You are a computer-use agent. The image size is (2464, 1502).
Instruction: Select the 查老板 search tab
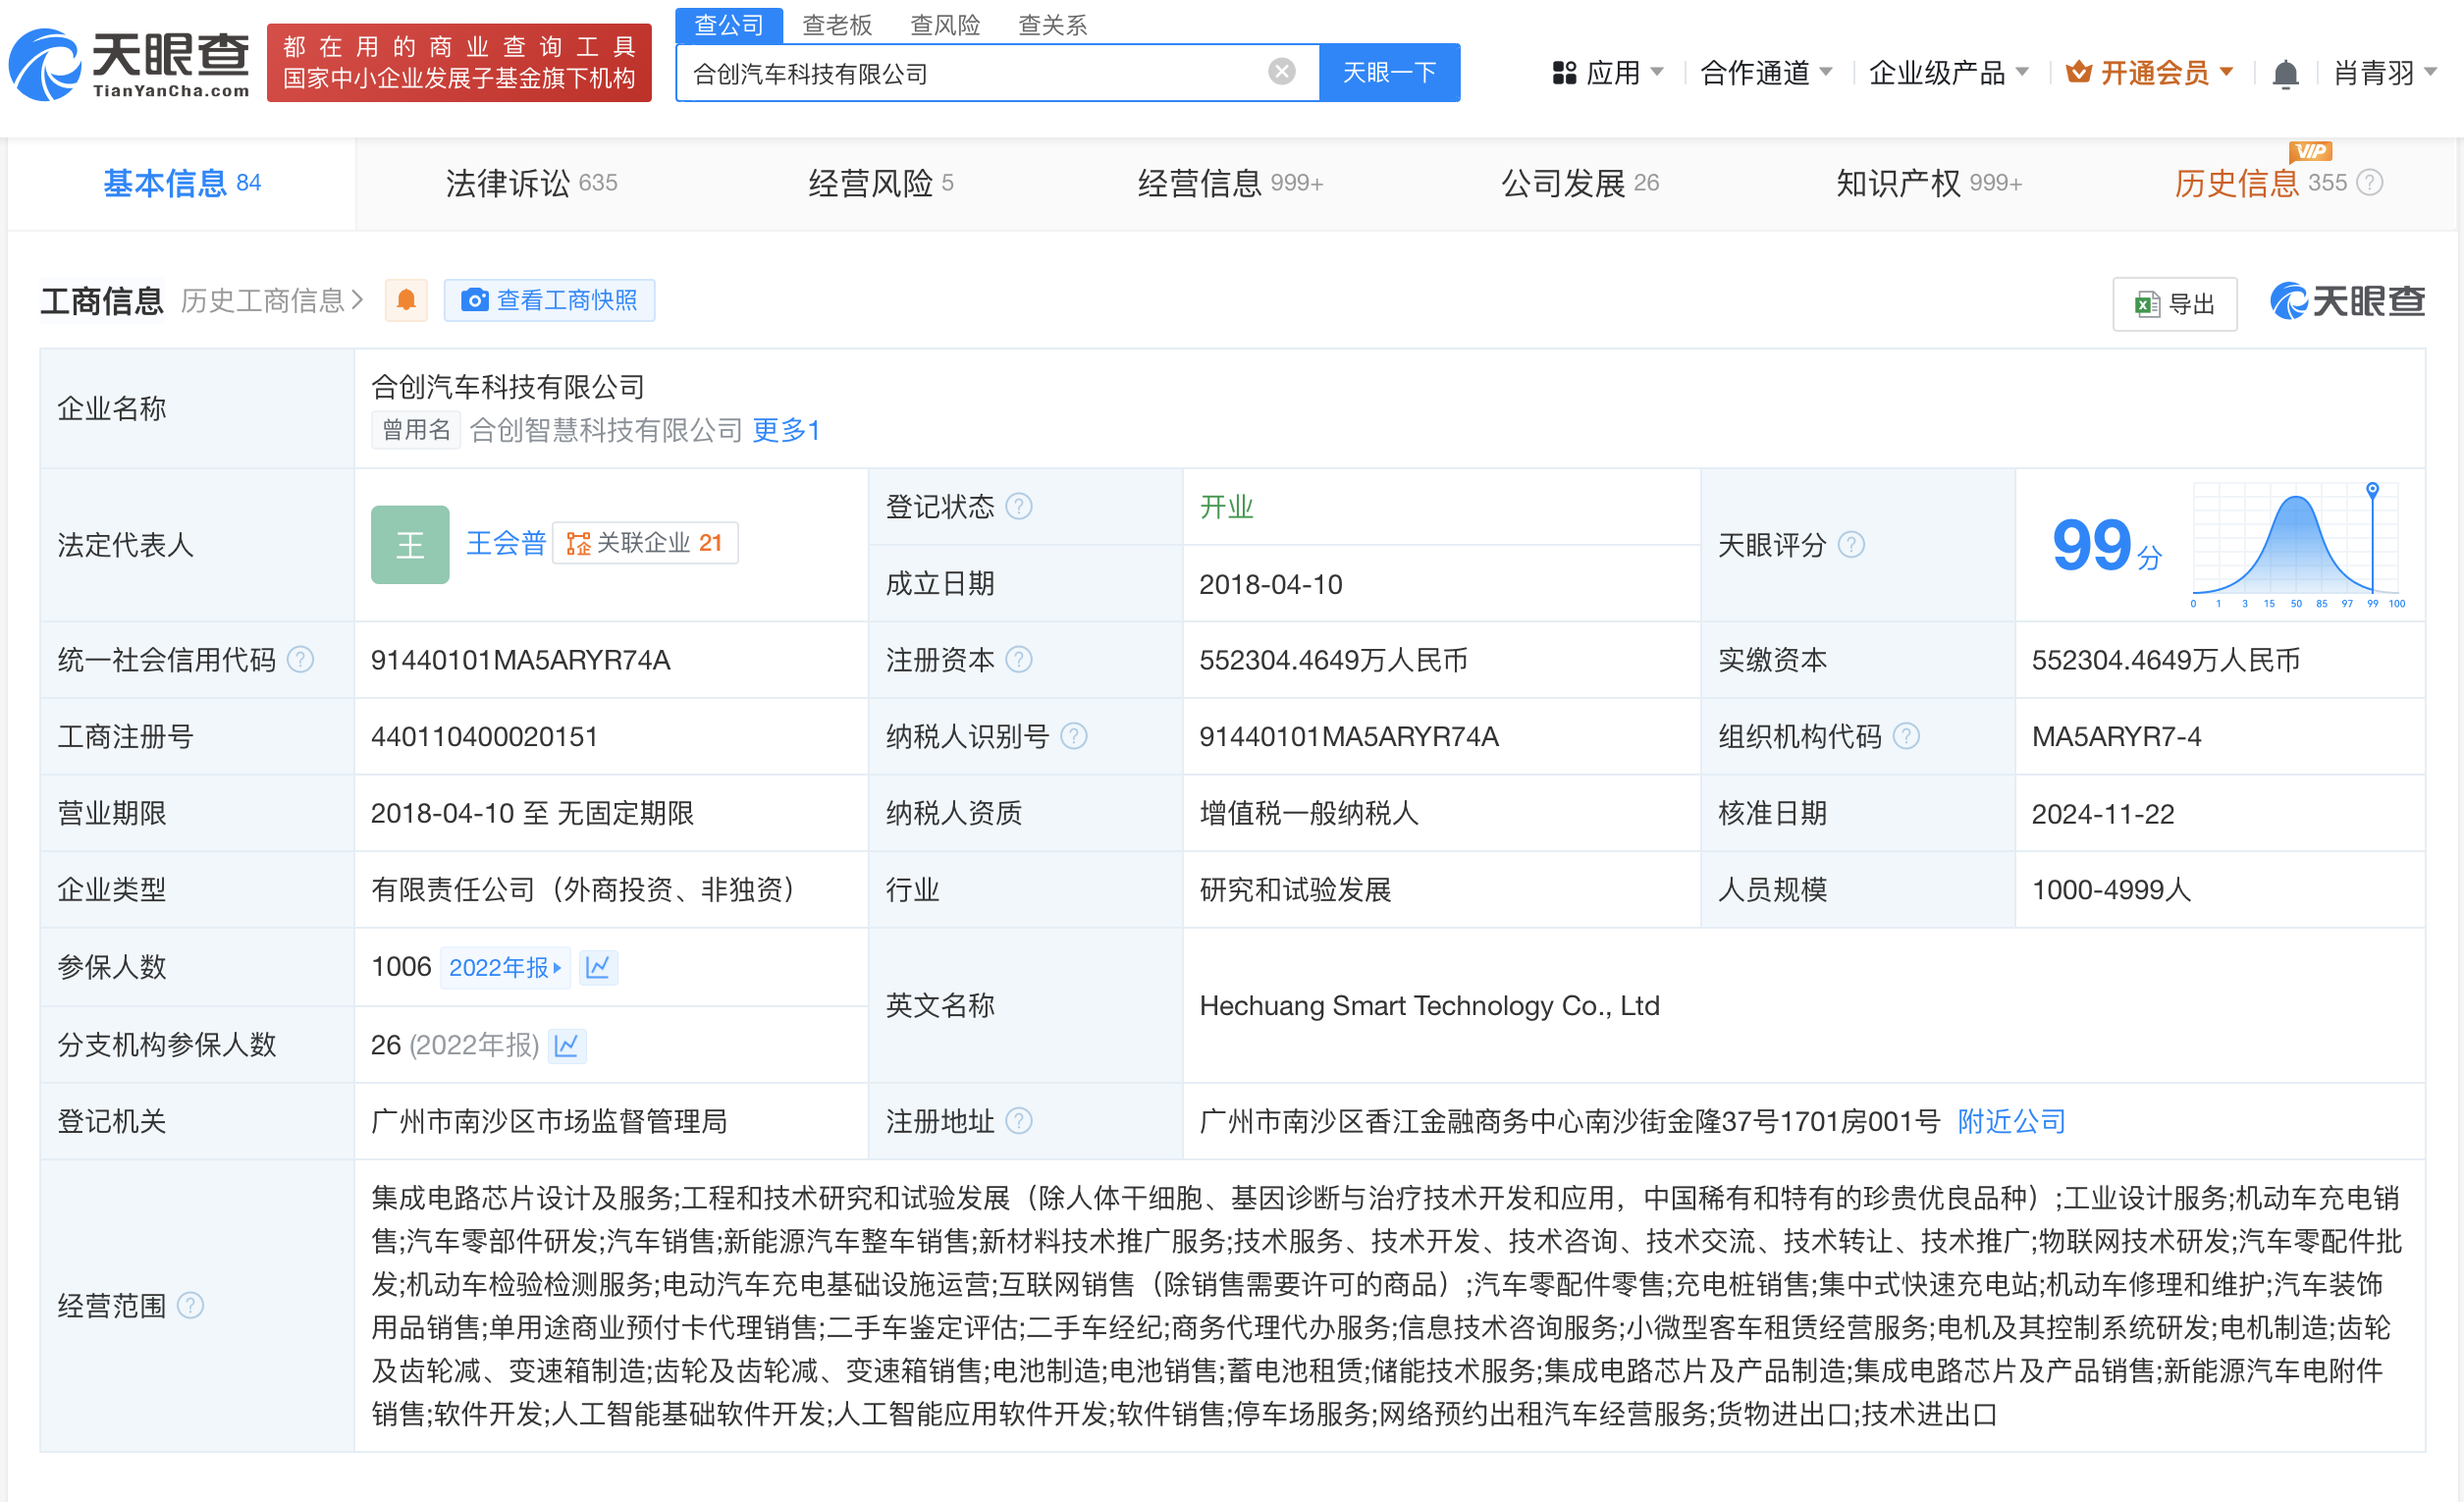pos(837,24)
